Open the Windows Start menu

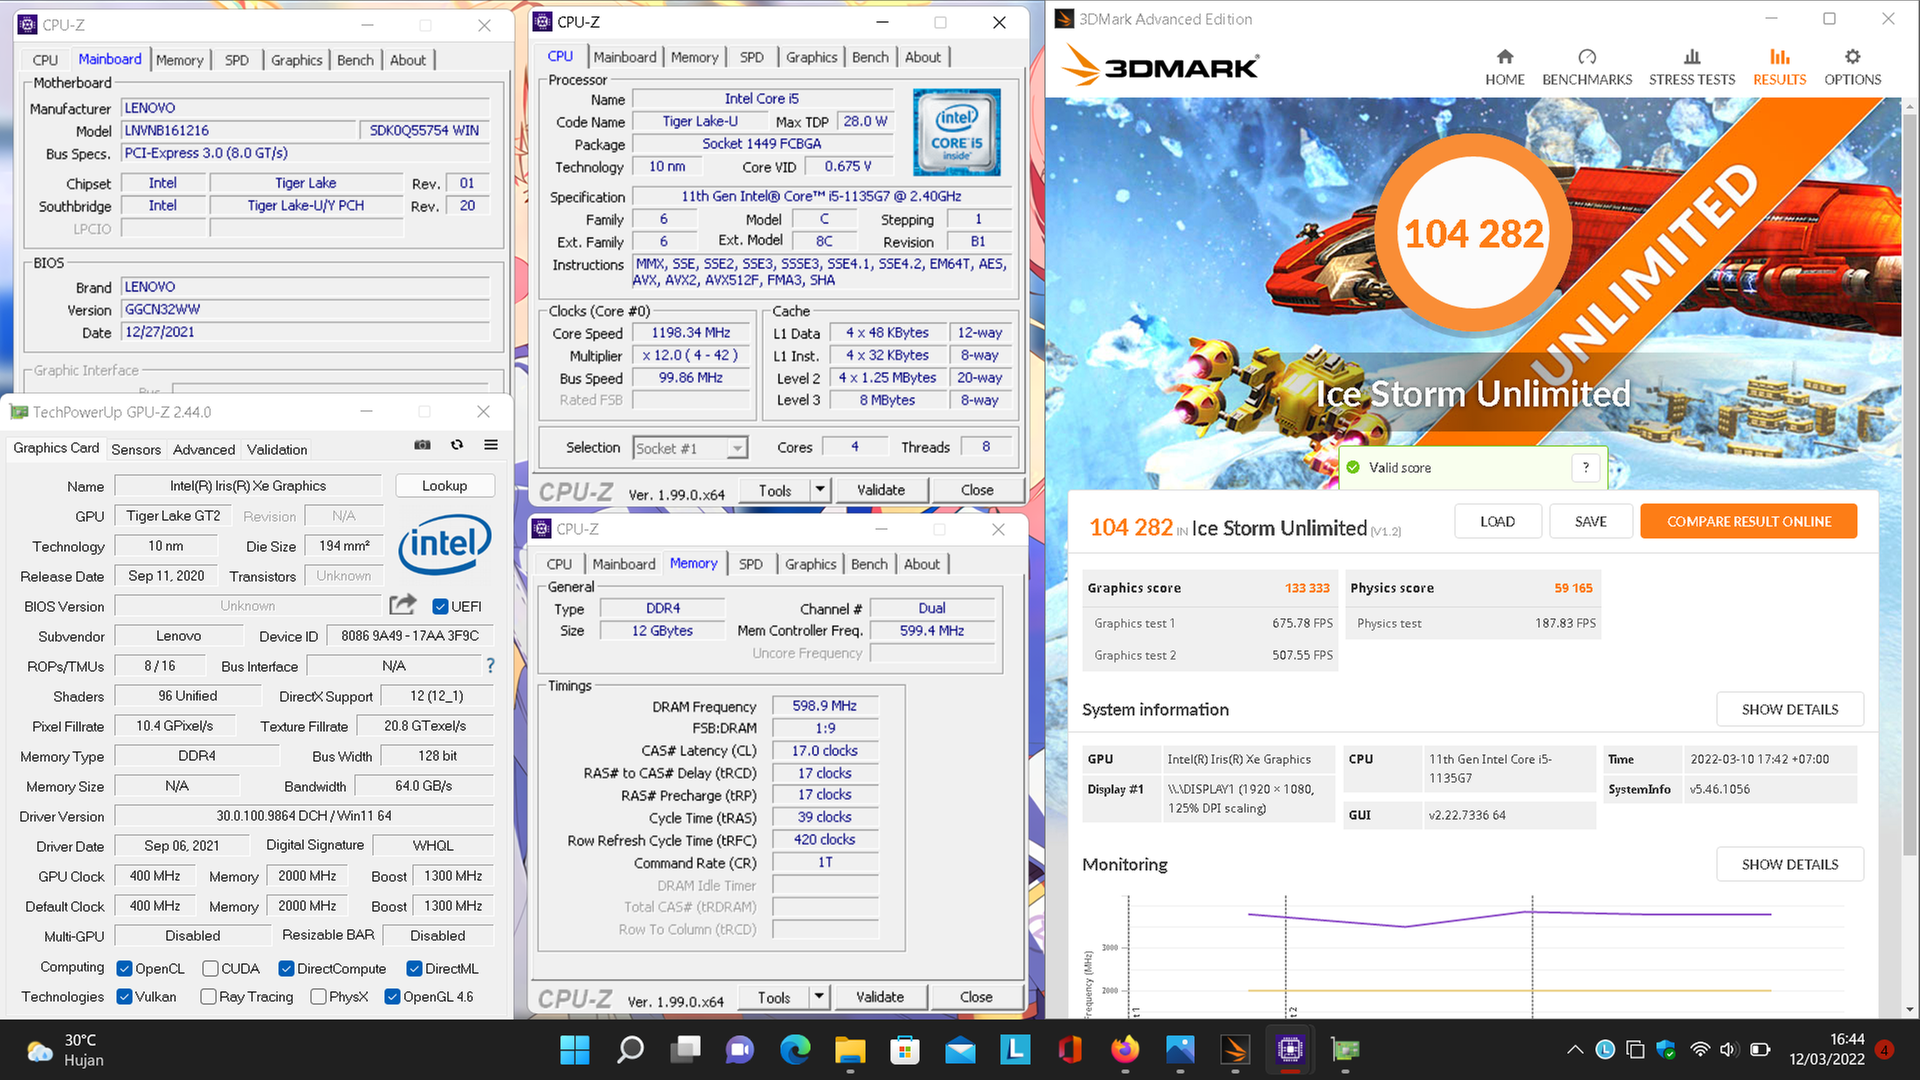[x=575, y=1050]
